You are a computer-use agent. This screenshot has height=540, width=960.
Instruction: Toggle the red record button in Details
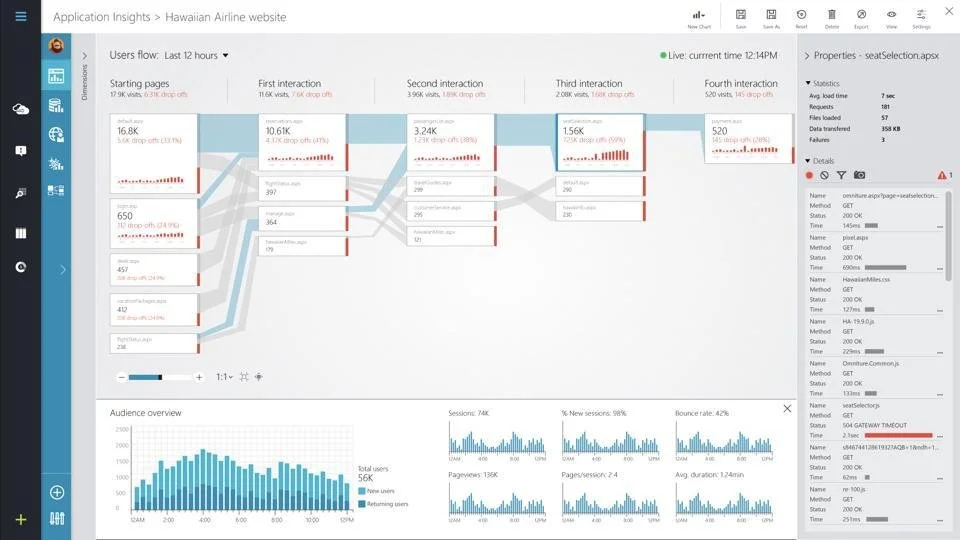click(809, 175)
